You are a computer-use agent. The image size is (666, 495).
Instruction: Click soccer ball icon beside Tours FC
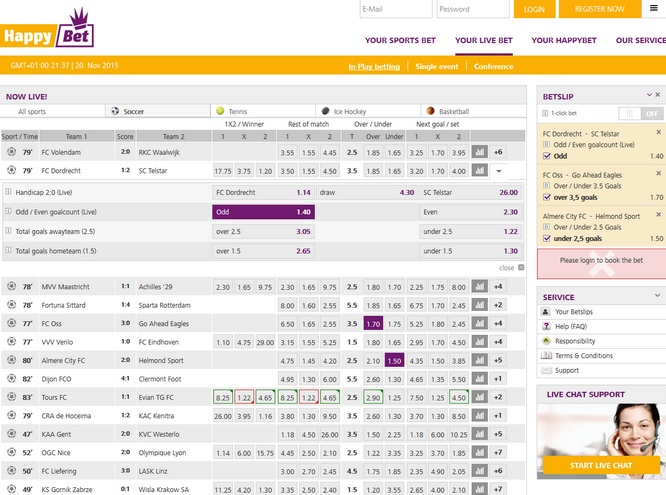(11, 397)
